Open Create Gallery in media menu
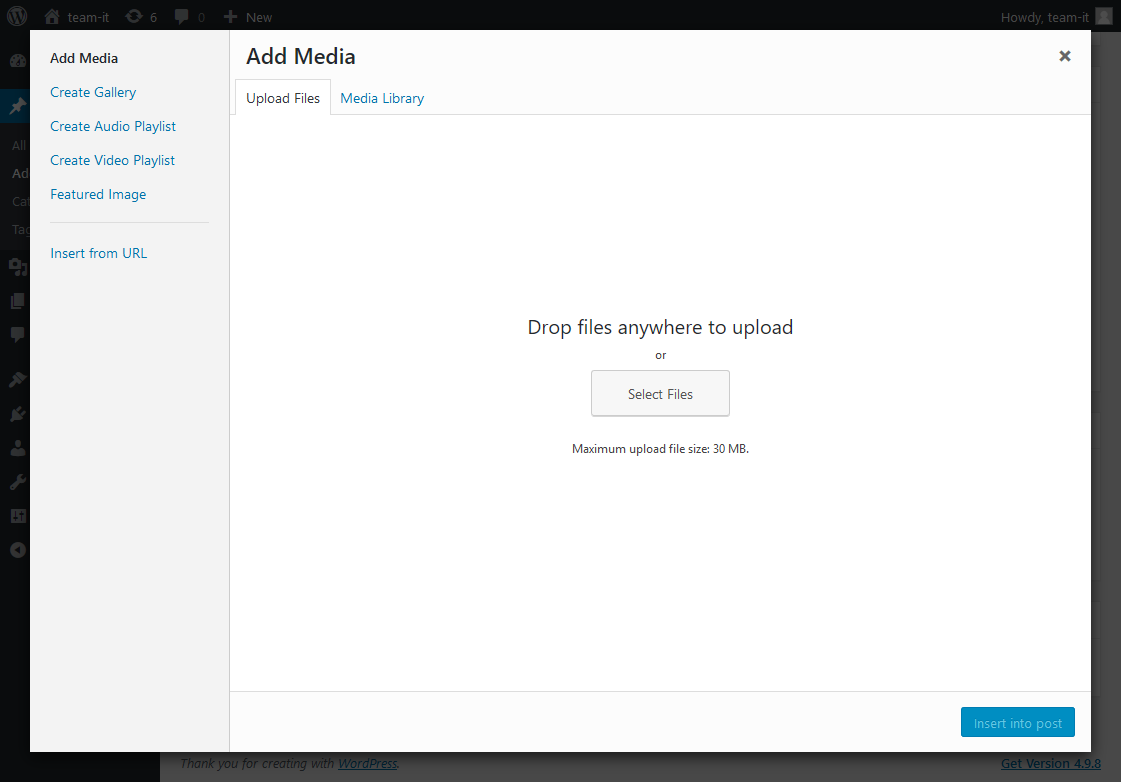 [x=93, y=92]
